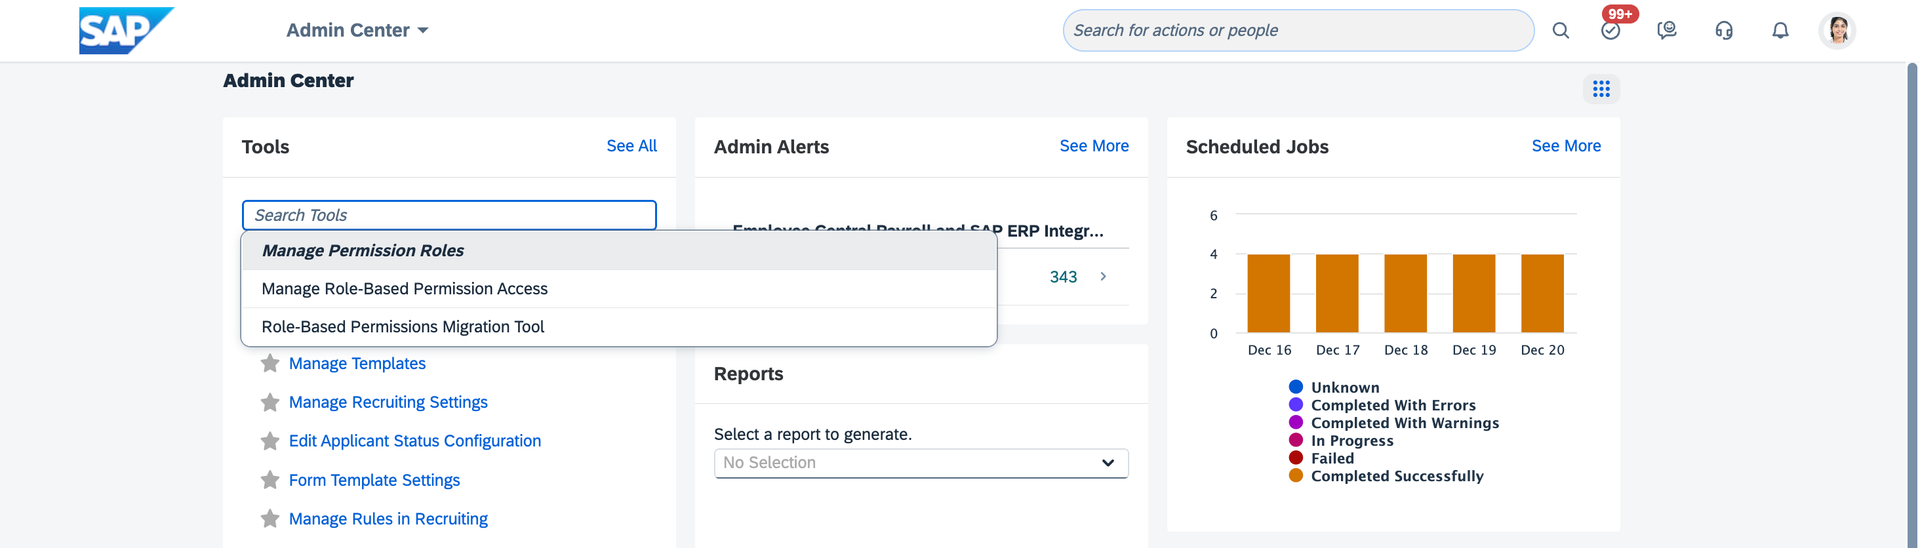Click See More in Scheduled Jobs
This screenshot has height=548, width=1920.
coord(1566,146)
